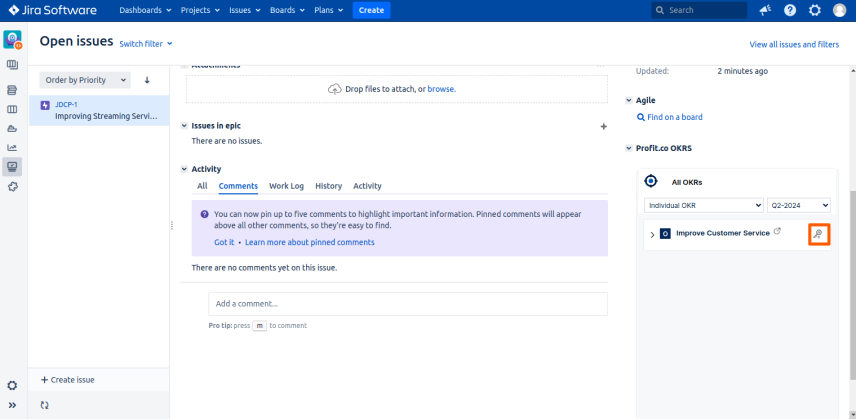Collapse the Activity section
The width and height of the screenshot is (856, 420).
(184, 169)
